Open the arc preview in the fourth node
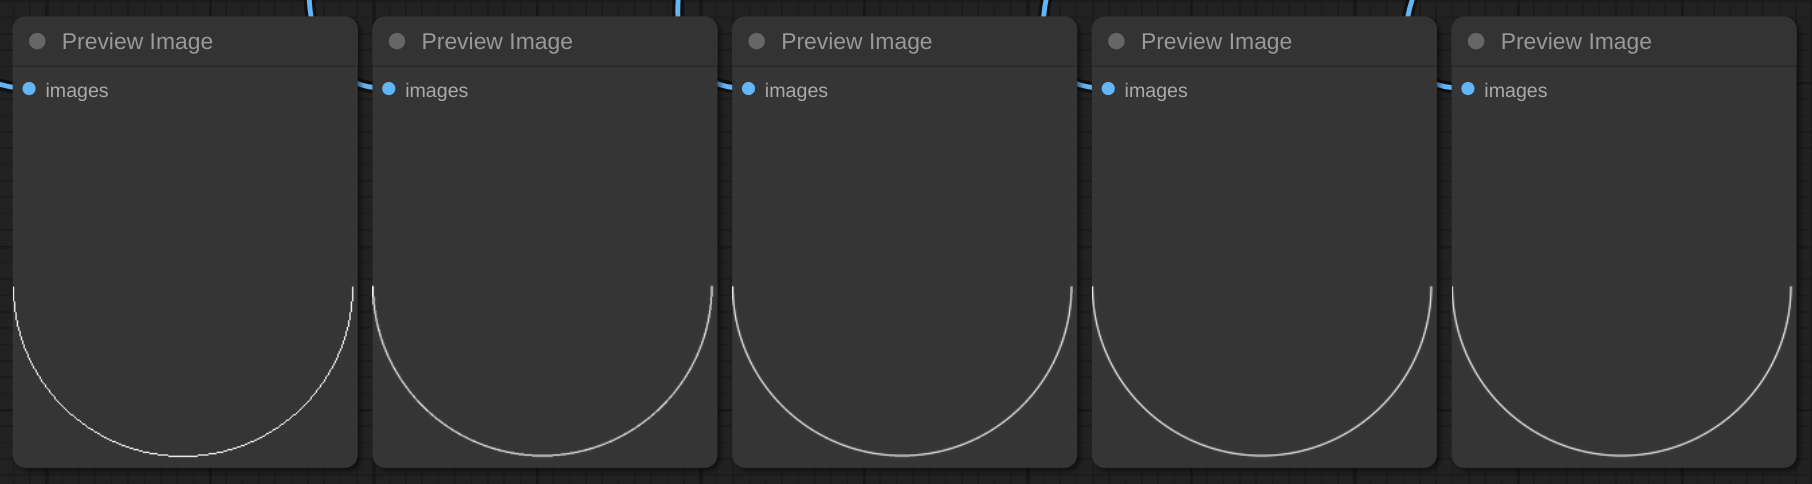1812x484 pixels. point(1262,371)
